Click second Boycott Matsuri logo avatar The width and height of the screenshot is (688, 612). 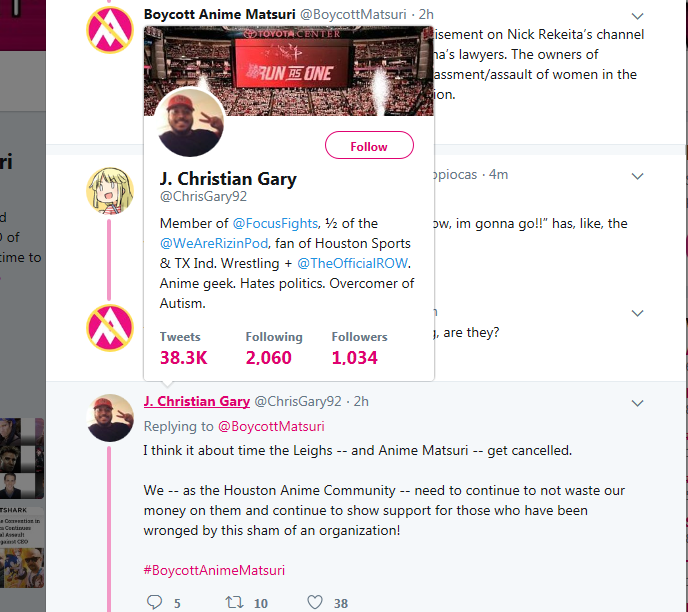(x=110, y=328)
